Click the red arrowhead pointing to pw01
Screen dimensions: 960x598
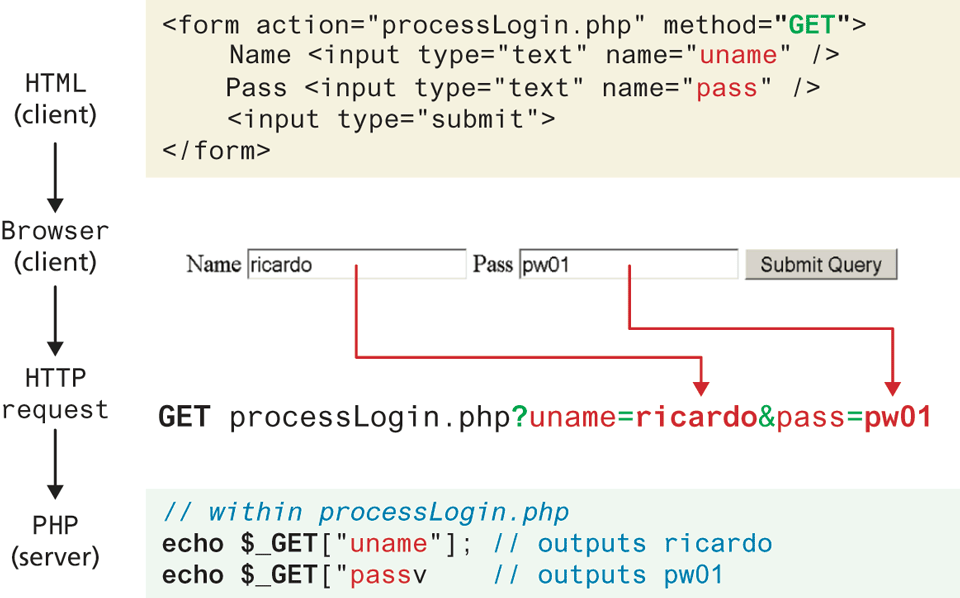tap(893, 387)
